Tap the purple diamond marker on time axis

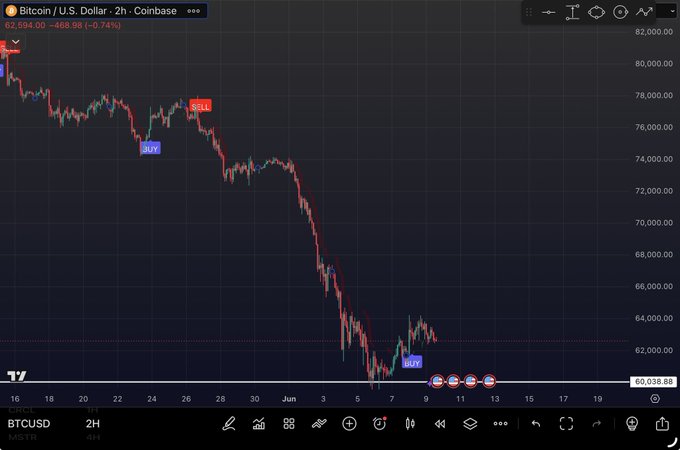pos(430,383)
